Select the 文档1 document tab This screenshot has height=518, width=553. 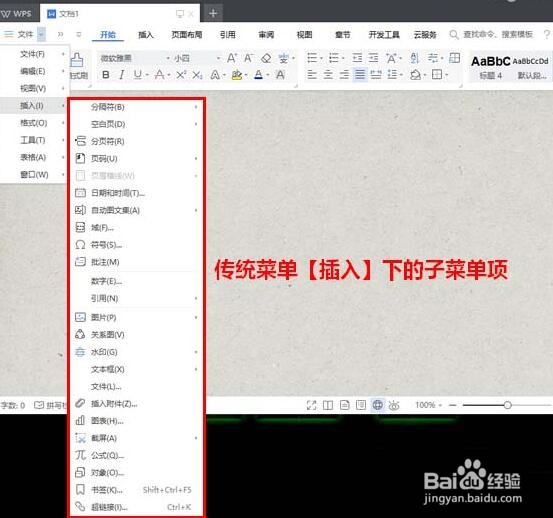pos(120,14)
